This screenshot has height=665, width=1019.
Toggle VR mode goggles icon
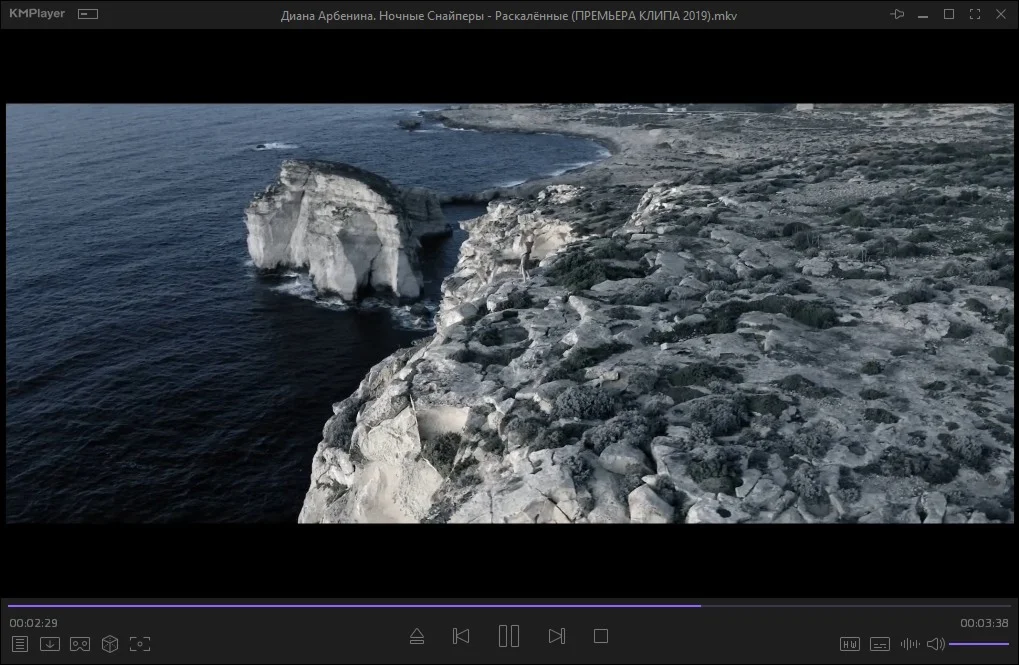point(80,644)
